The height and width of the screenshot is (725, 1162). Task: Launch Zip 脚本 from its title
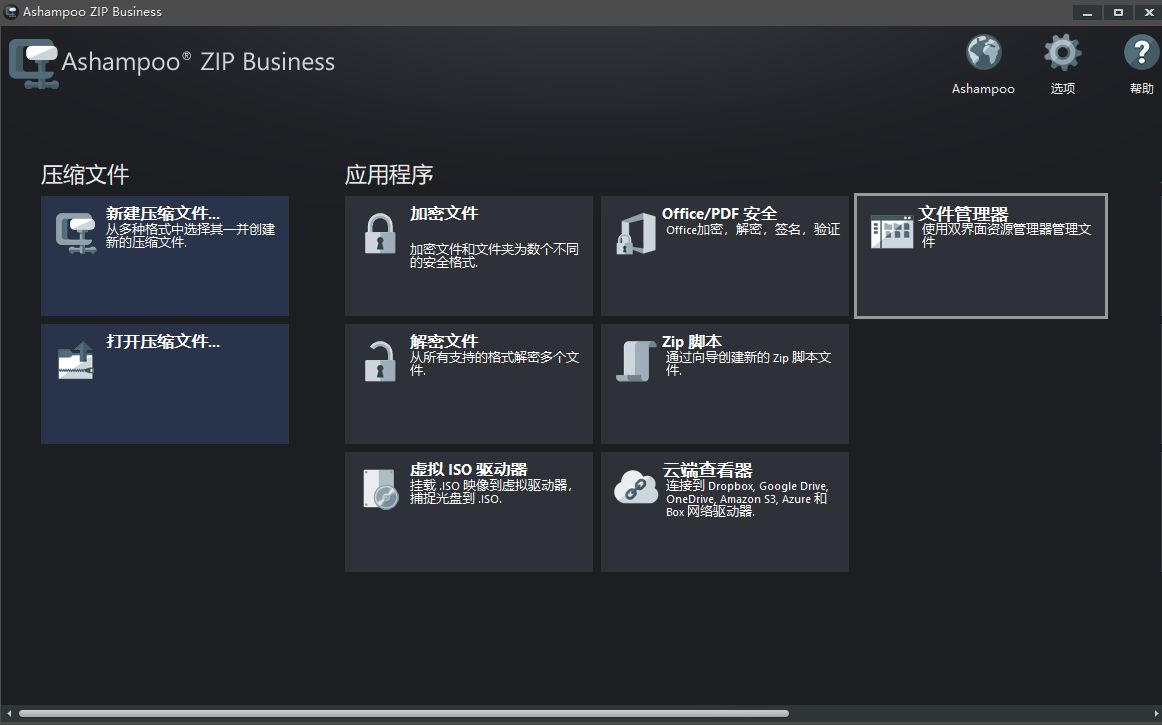tap(691, 342)
